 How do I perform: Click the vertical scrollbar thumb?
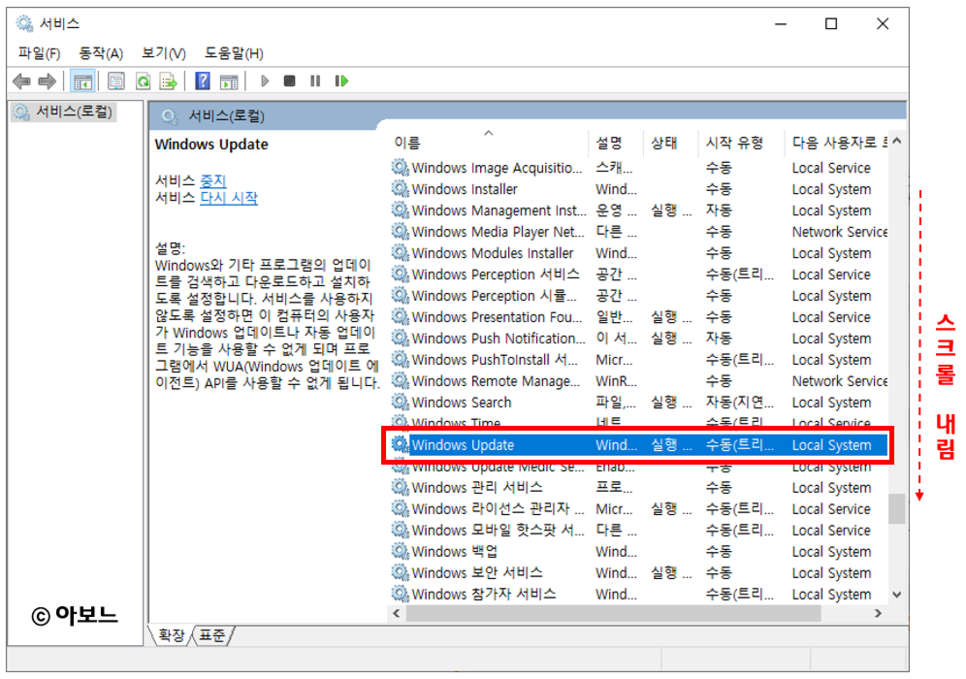897,508
